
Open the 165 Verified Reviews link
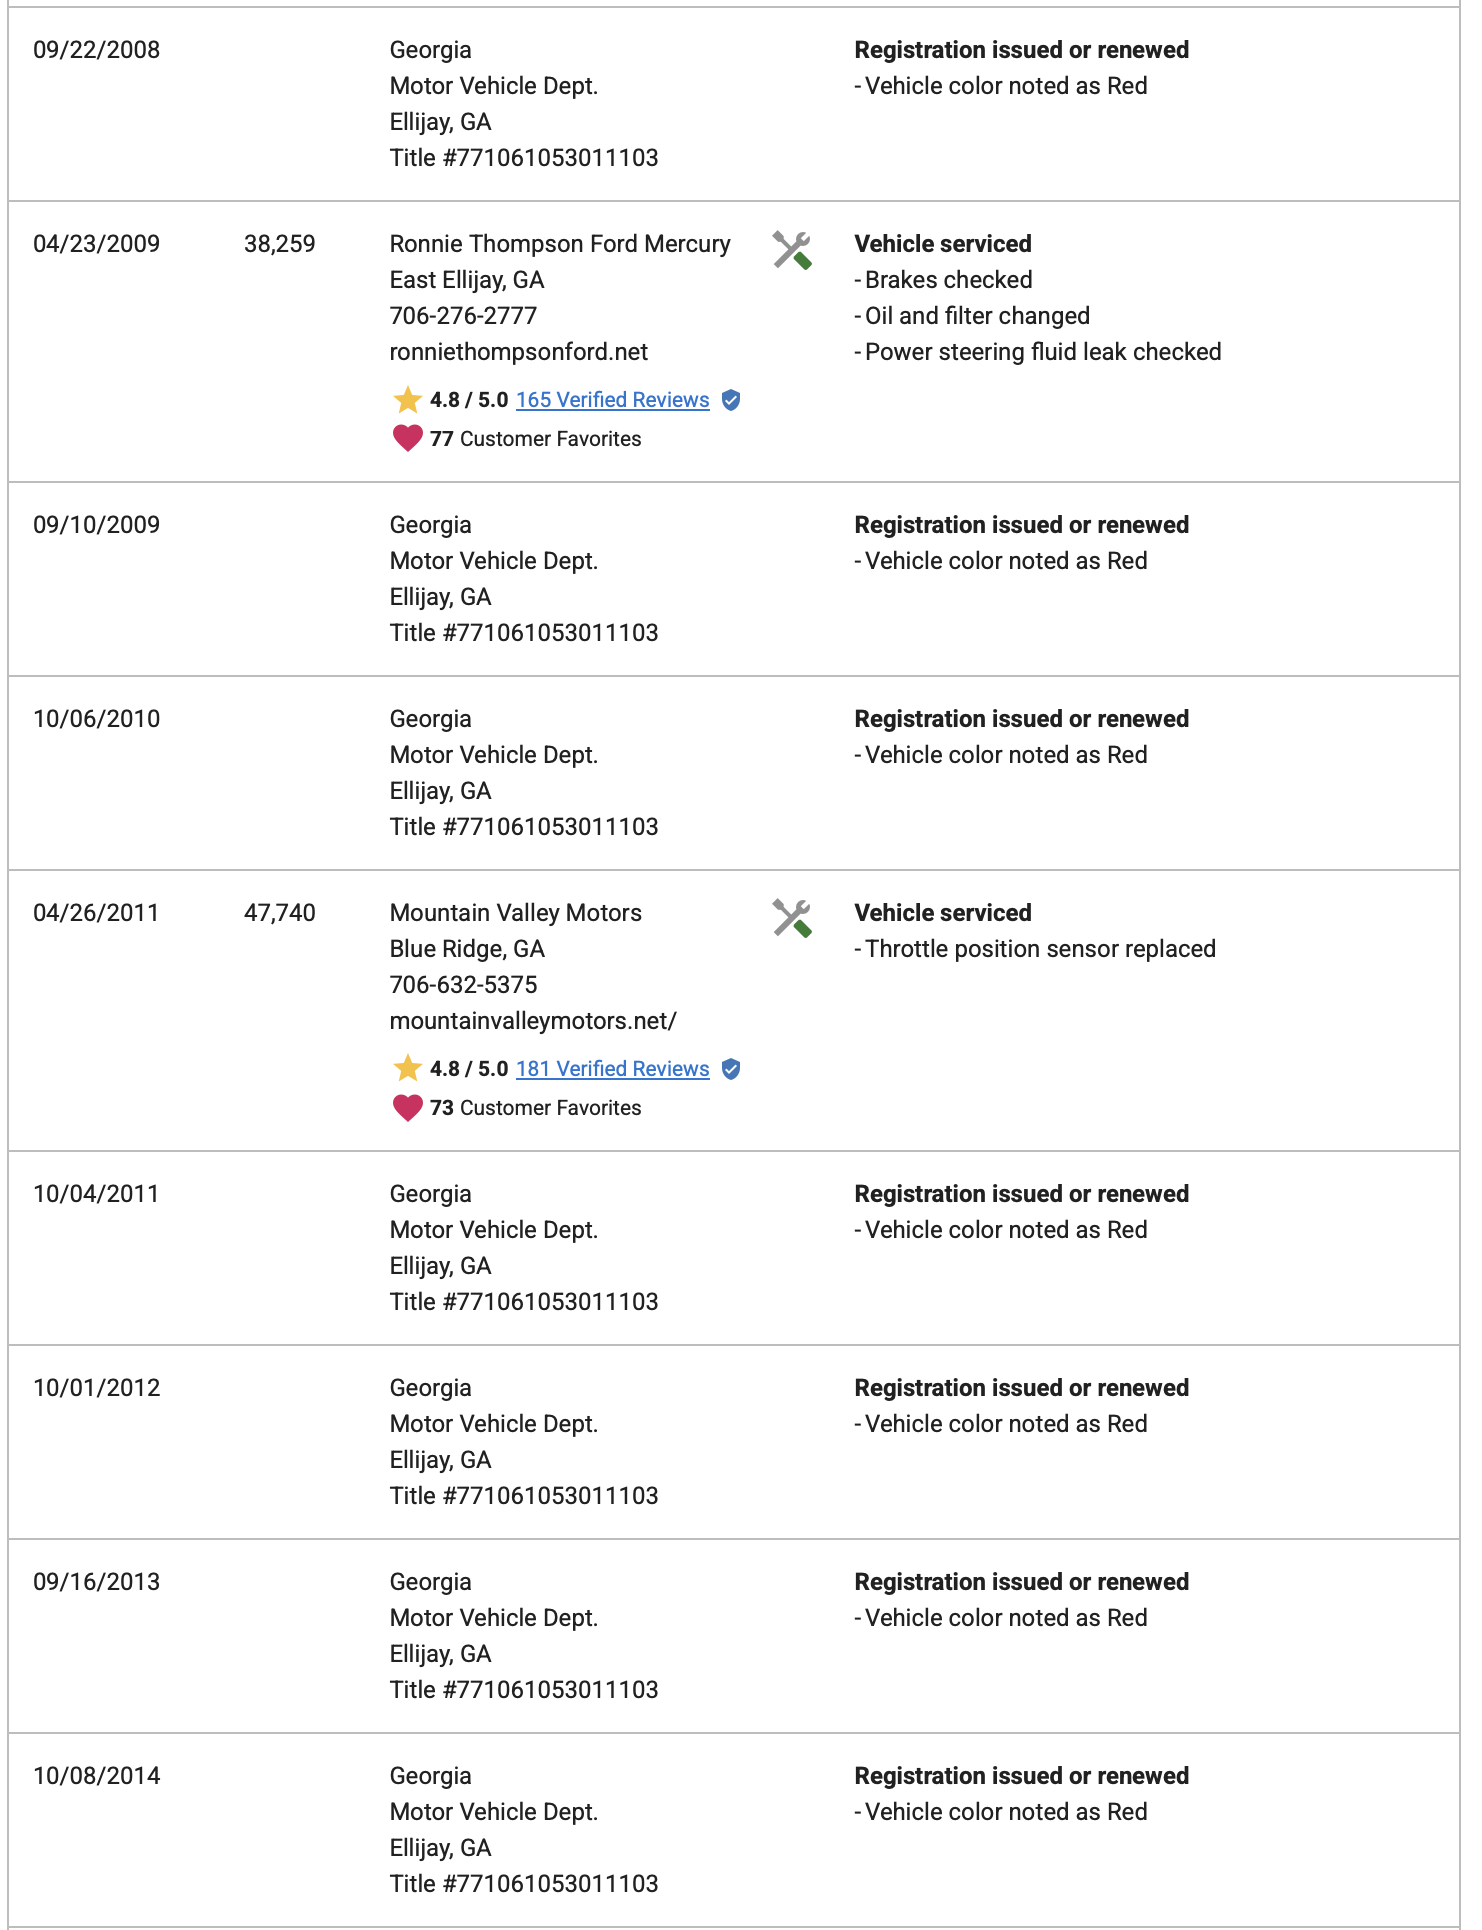click(613, 400)
